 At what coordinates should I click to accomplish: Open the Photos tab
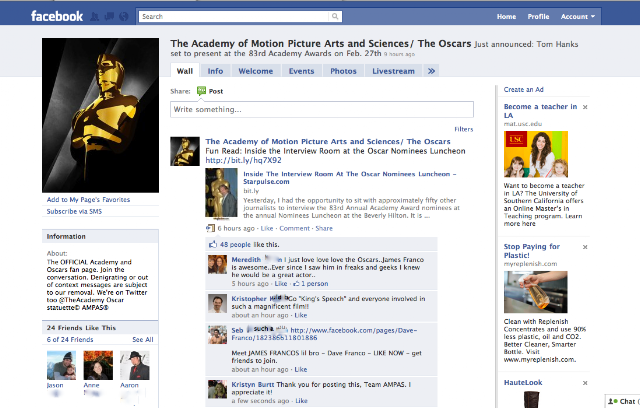[343, 71]
